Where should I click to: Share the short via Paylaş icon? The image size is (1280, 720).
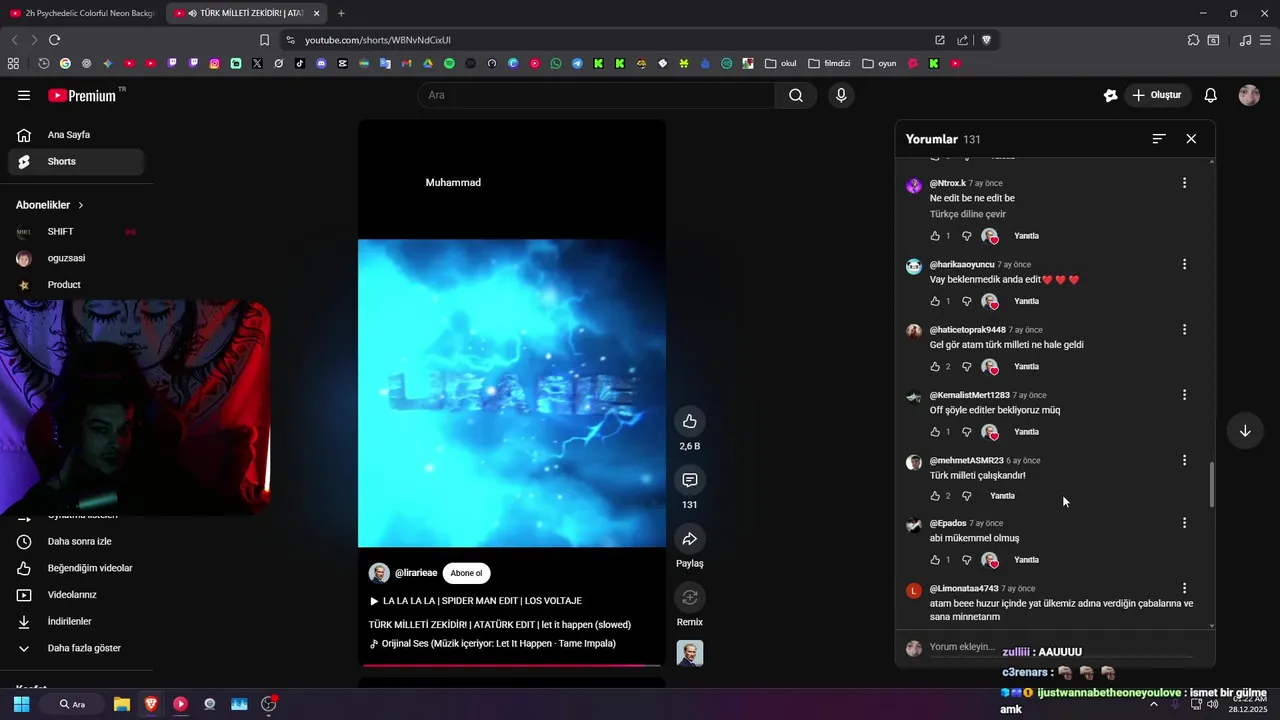[689, 539]
